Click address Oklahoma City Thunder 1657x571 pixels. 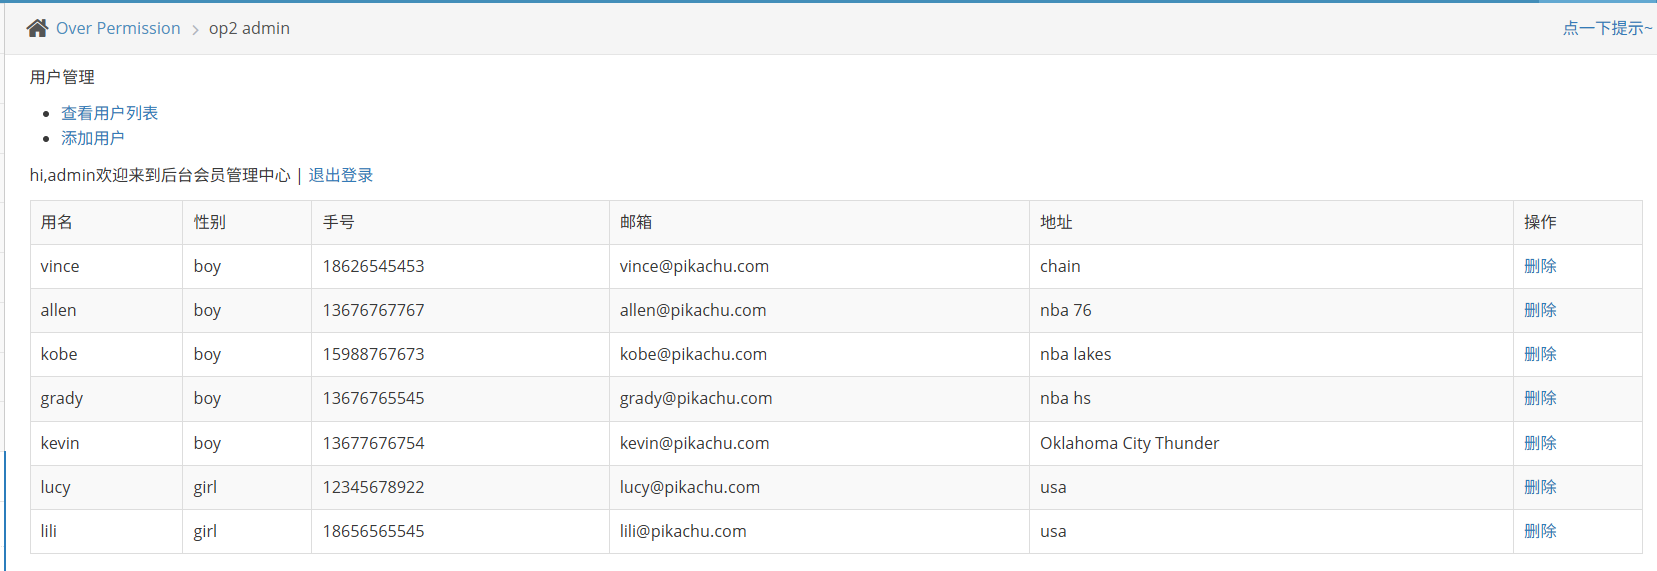[1130, 443]
